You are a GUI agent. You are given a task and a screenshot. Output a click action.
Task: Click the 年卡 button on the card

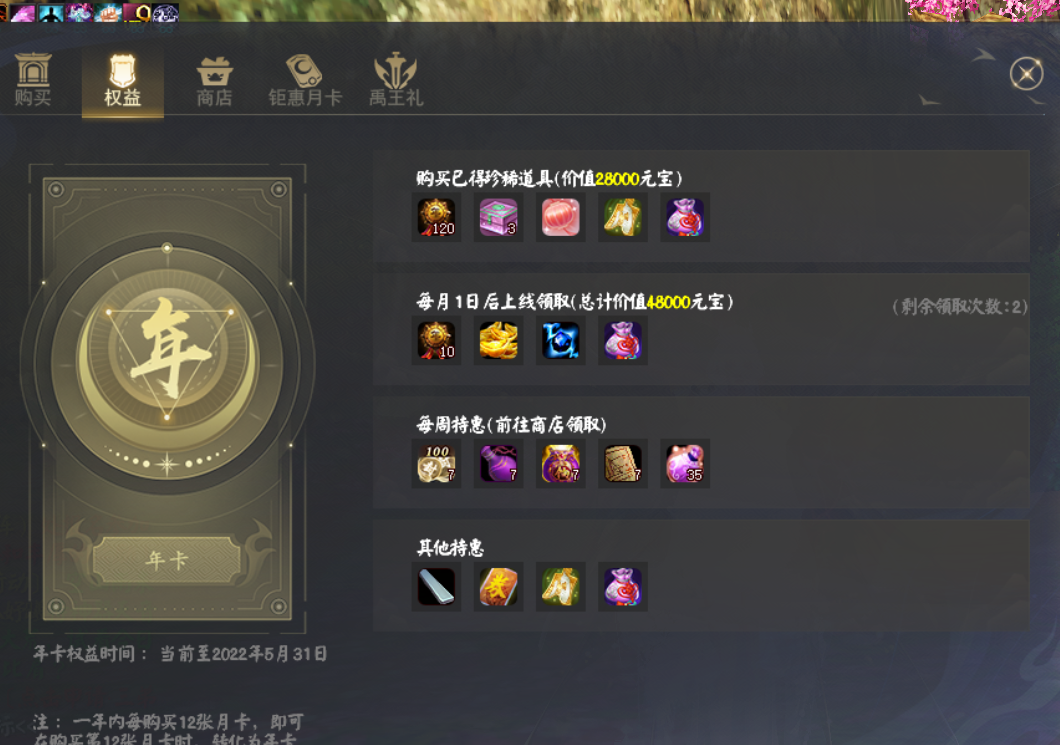point(167,560)
